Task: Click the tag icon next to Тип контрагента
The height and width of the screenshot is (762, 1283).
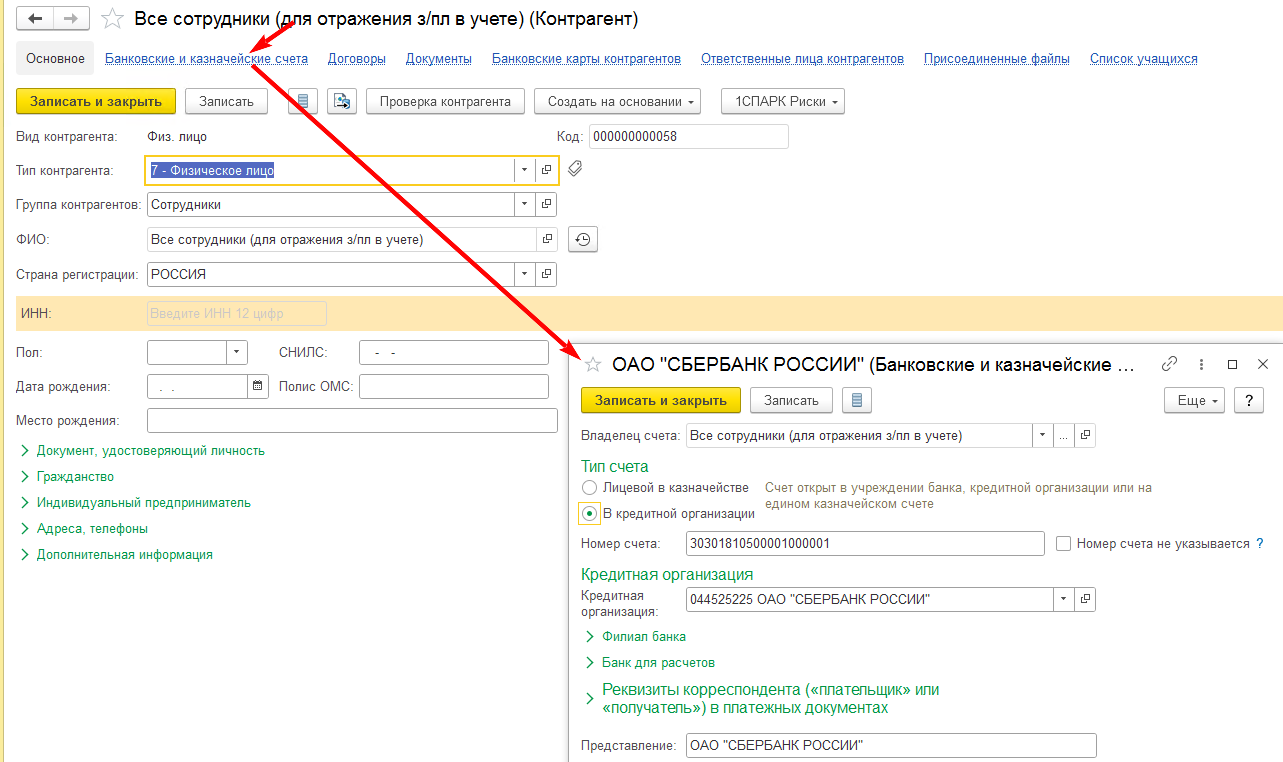Action: 574,169
